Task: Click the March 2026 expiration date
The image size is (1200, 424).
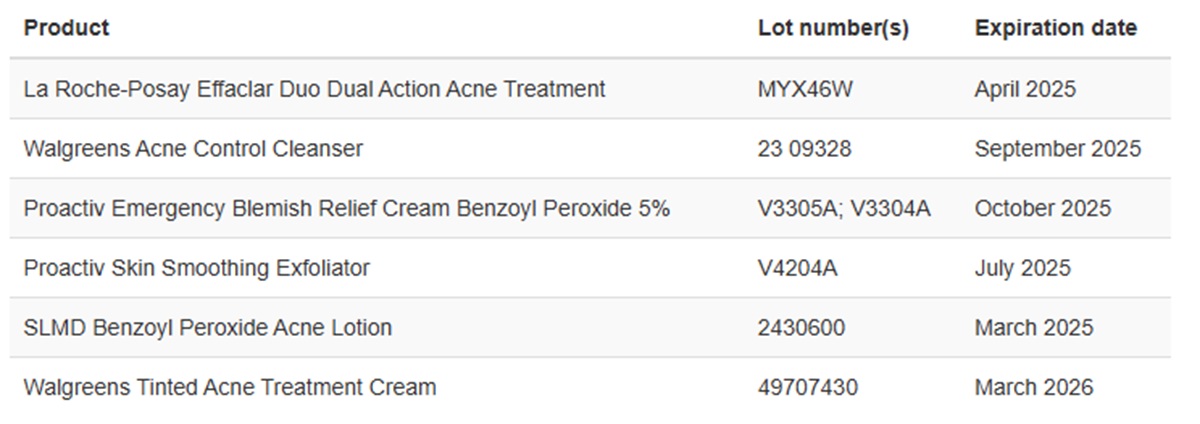Action: coord(1034,387)
